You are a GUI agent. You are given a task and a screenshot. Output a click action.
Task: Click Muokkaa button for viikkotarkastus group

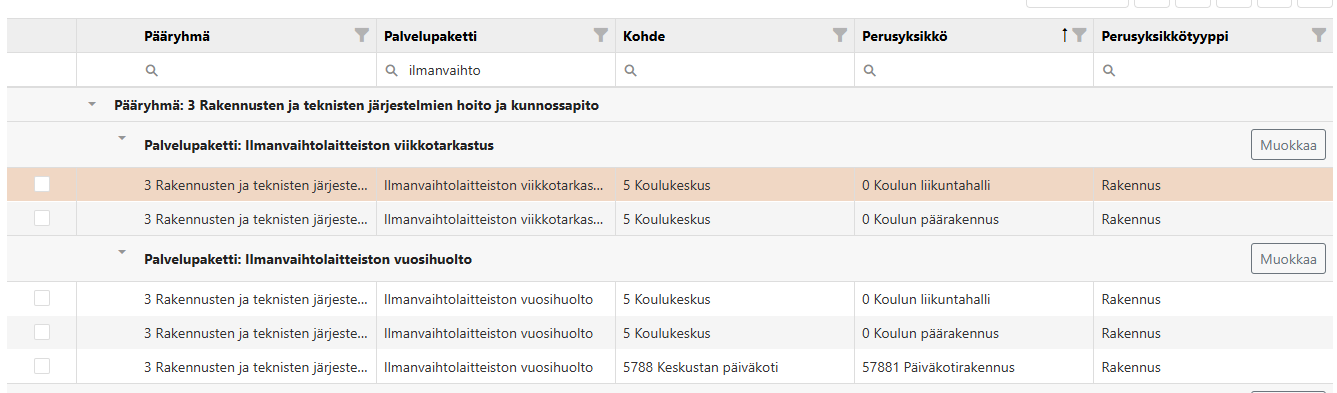[1288, 144]
